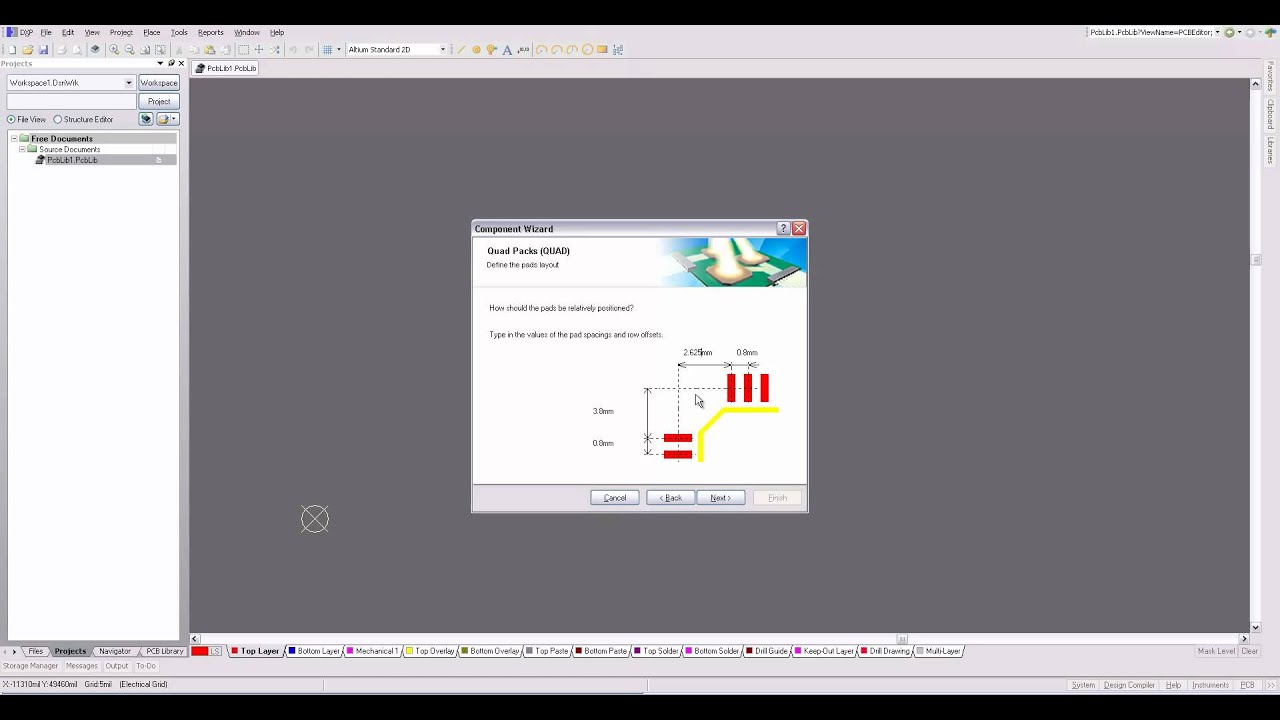Click the red current-layer color swatch
Viewport: 1280px width, 720px height.
coord(200,651)
